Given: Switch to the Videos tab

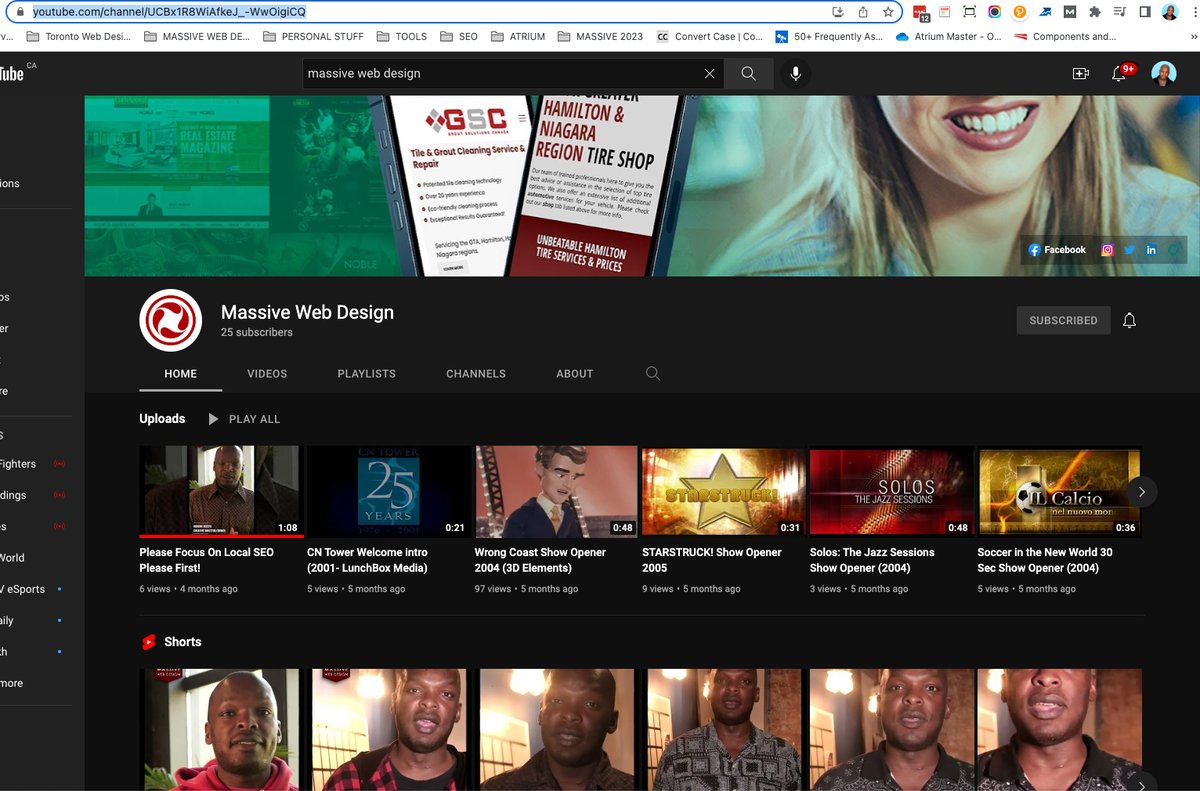Looking at the screenshot, I should 267,373.
